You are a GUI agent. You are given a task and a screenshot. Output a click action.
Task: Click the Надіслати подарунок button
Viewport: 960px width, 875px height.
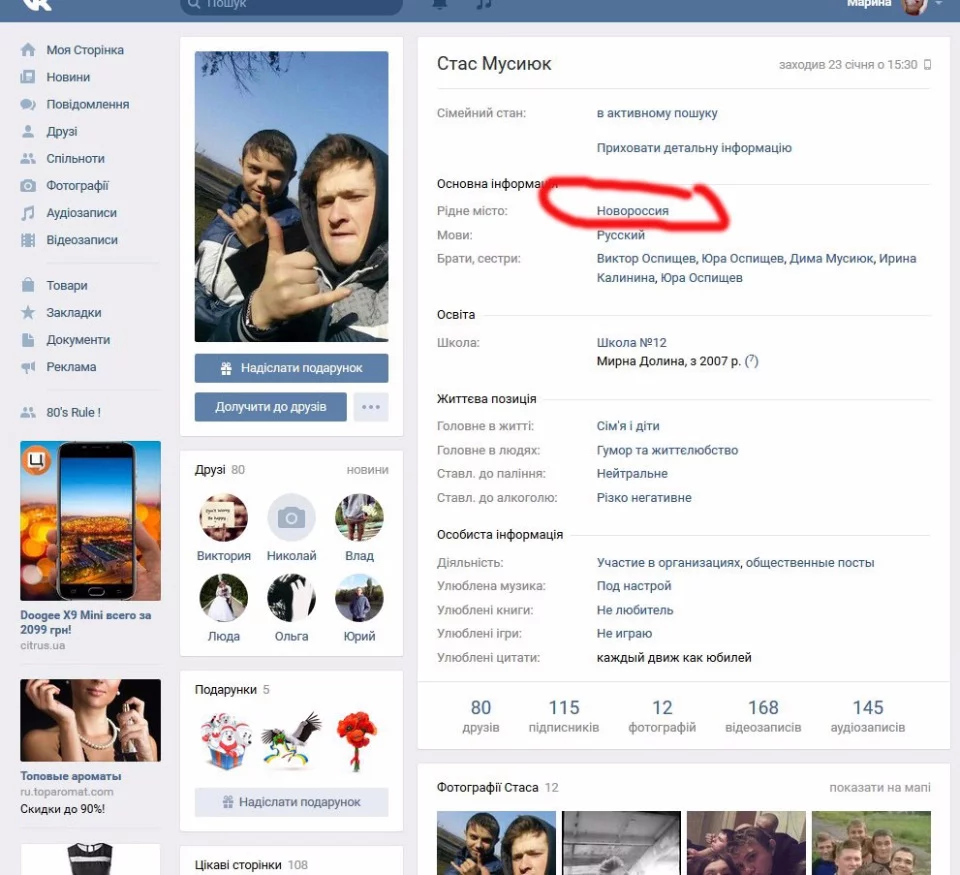(291, 368)
